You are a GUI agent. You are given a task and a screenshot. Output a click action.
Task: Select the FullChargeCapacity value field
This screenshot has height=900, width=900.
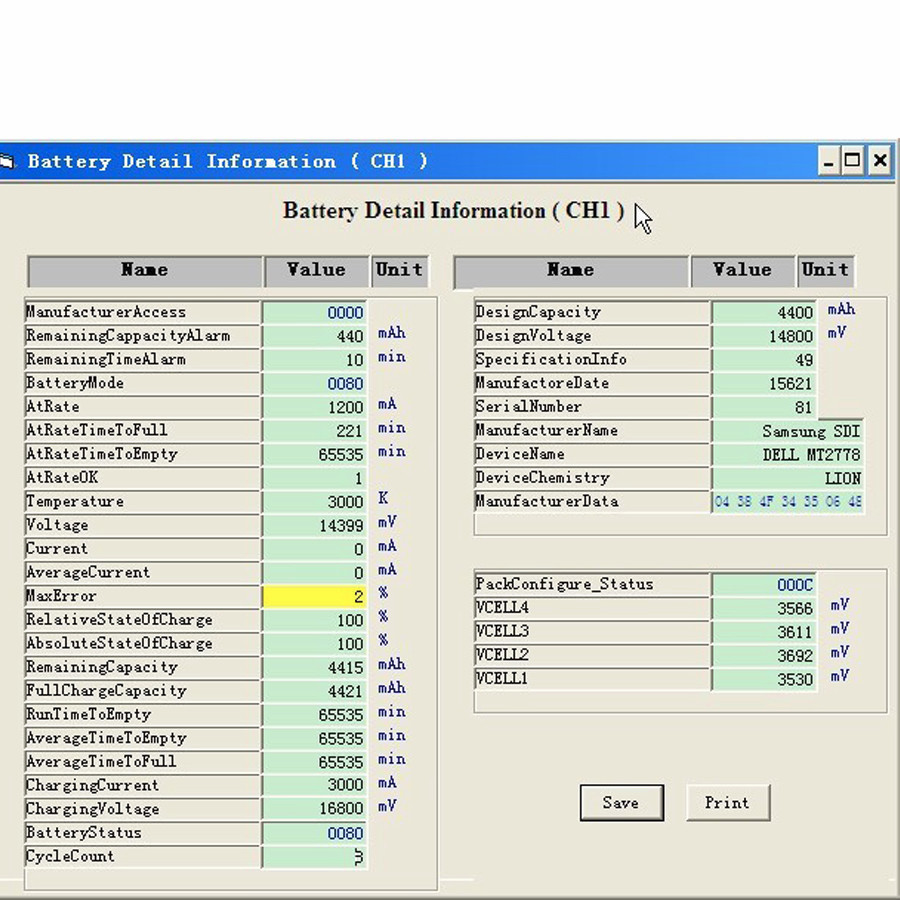(315, 691)
